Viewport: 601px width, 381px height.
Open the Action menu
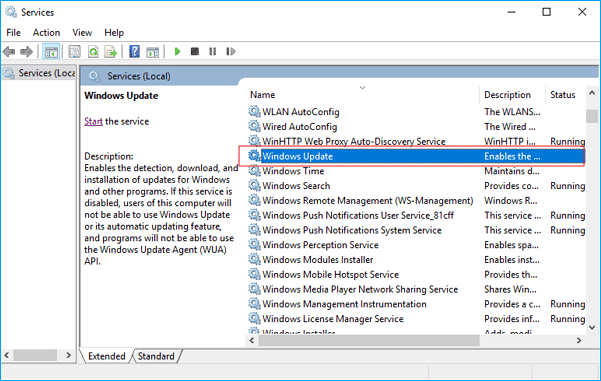tap(46, 33)
